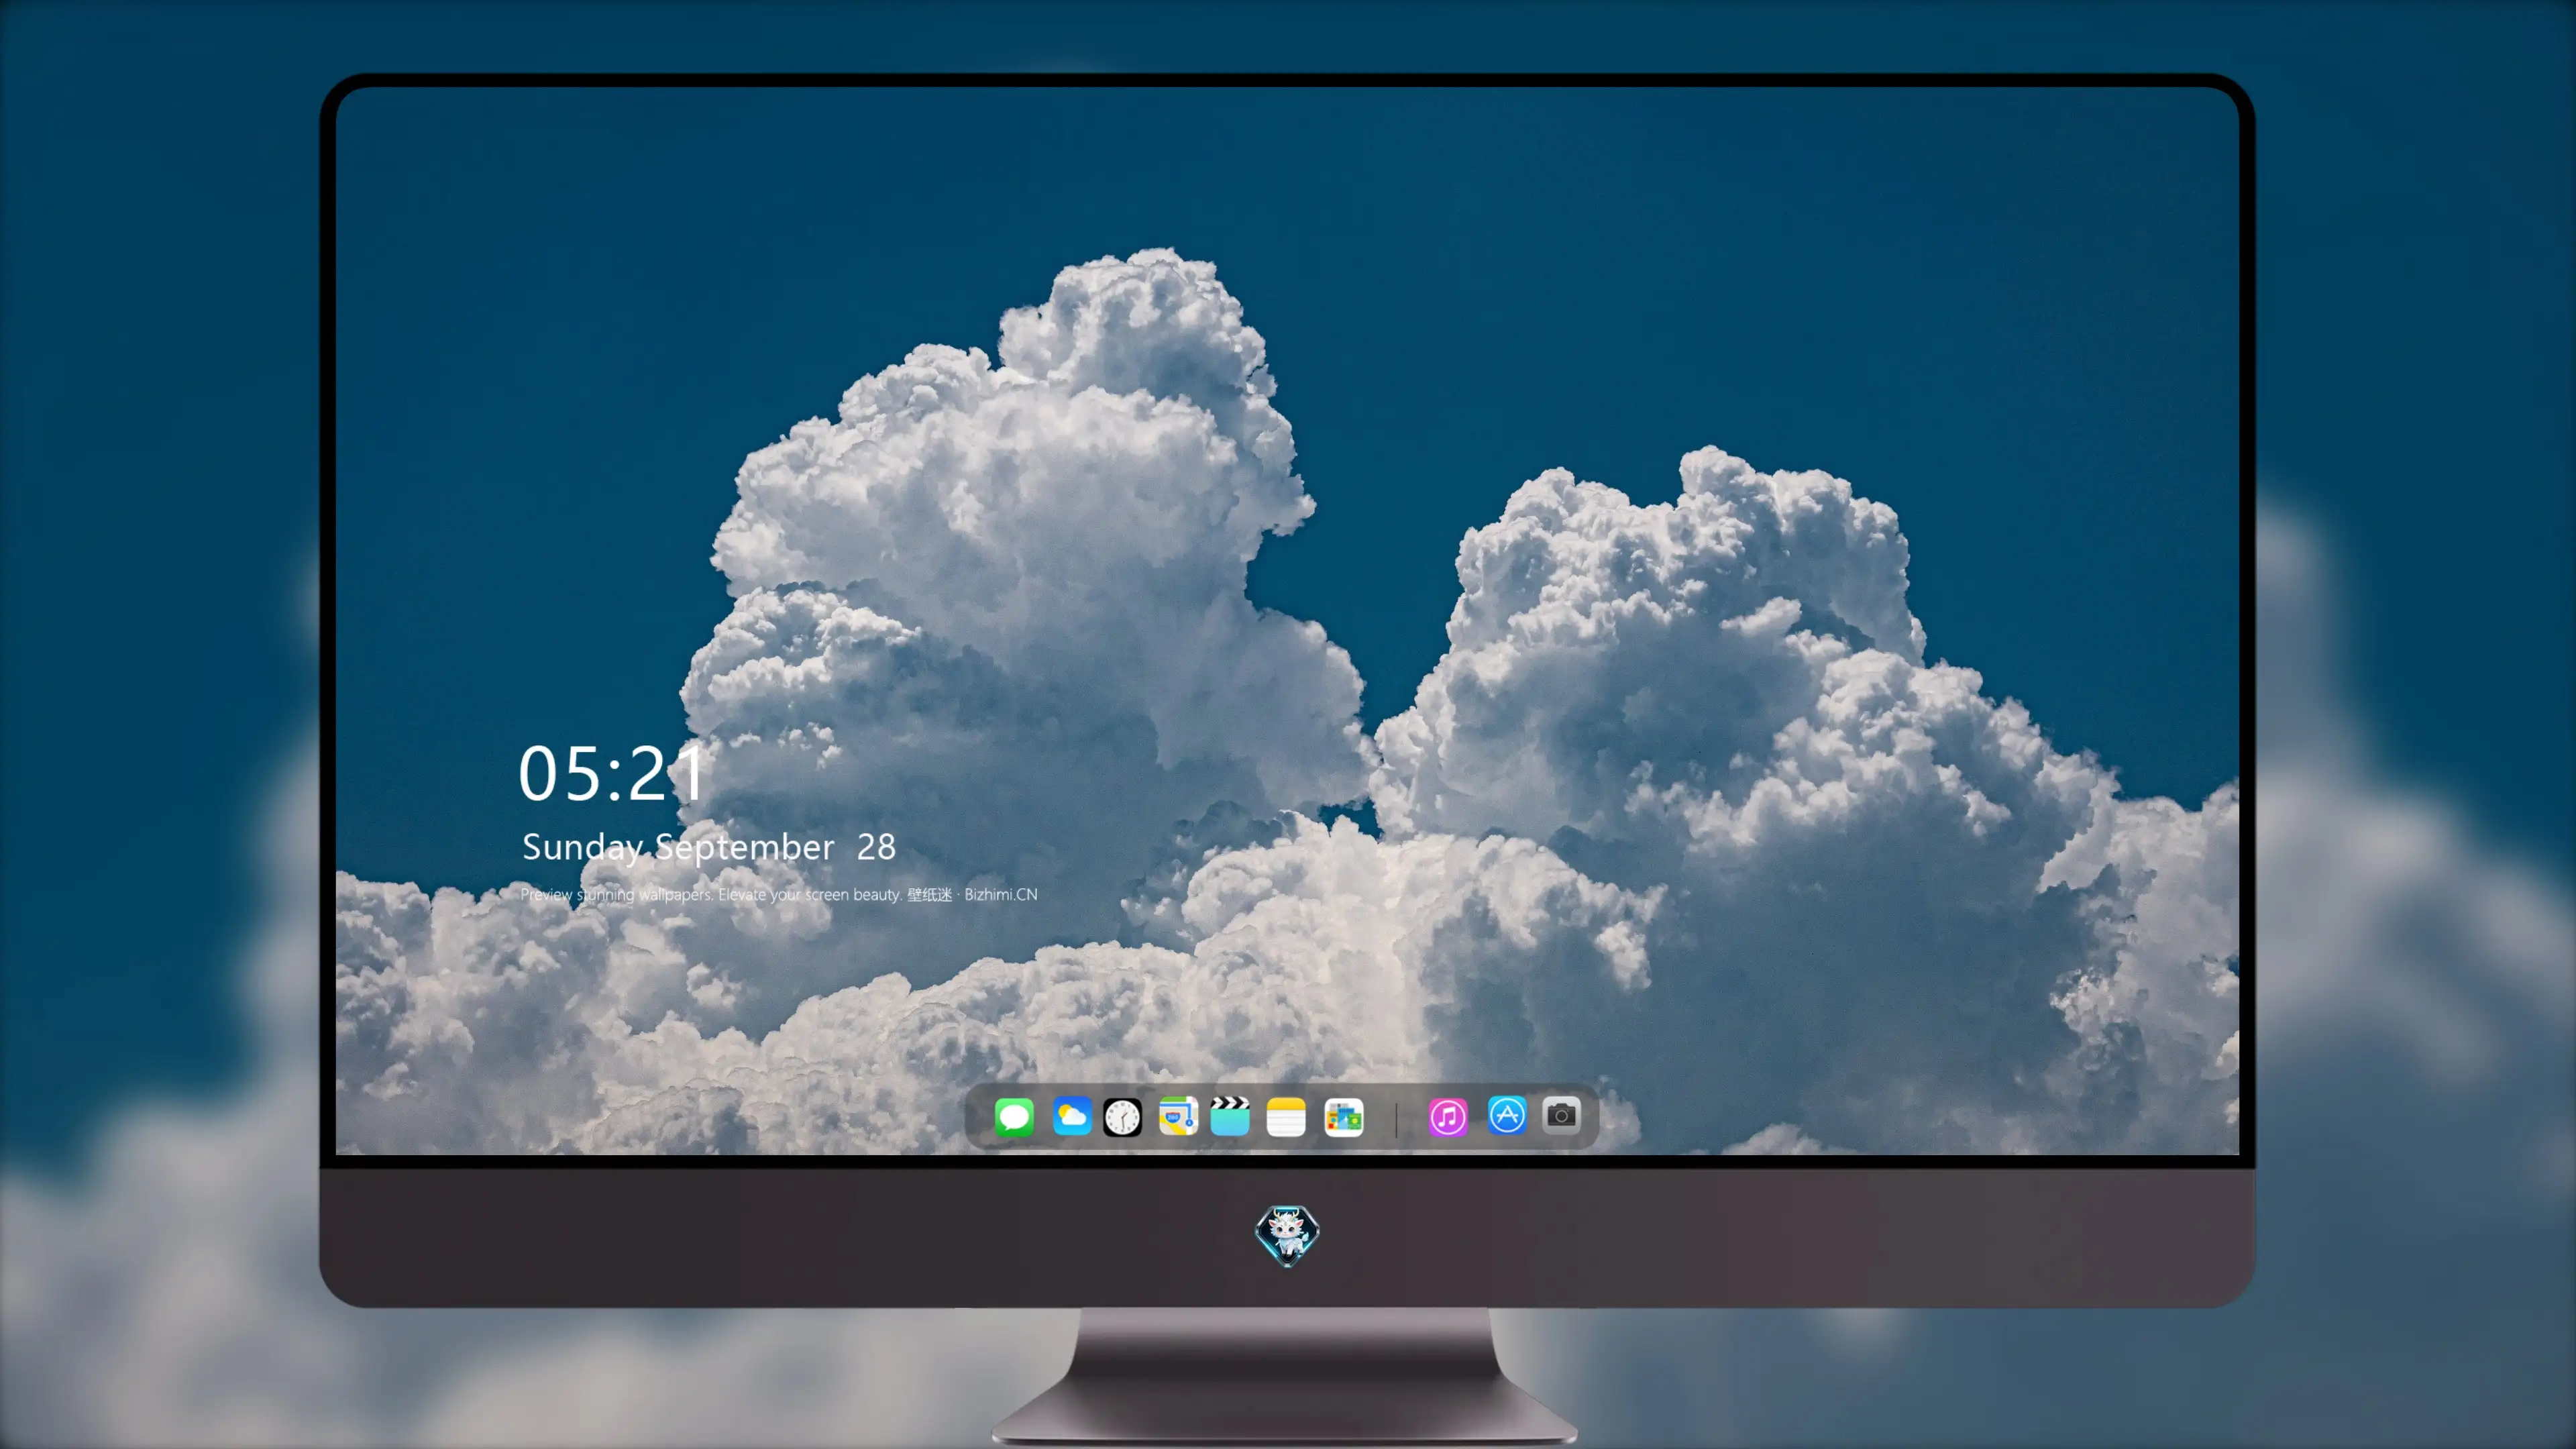This screenshot has width=2576, height=1449.
Task: Open the Camera app in the dock
Action: [1561, 1115]
